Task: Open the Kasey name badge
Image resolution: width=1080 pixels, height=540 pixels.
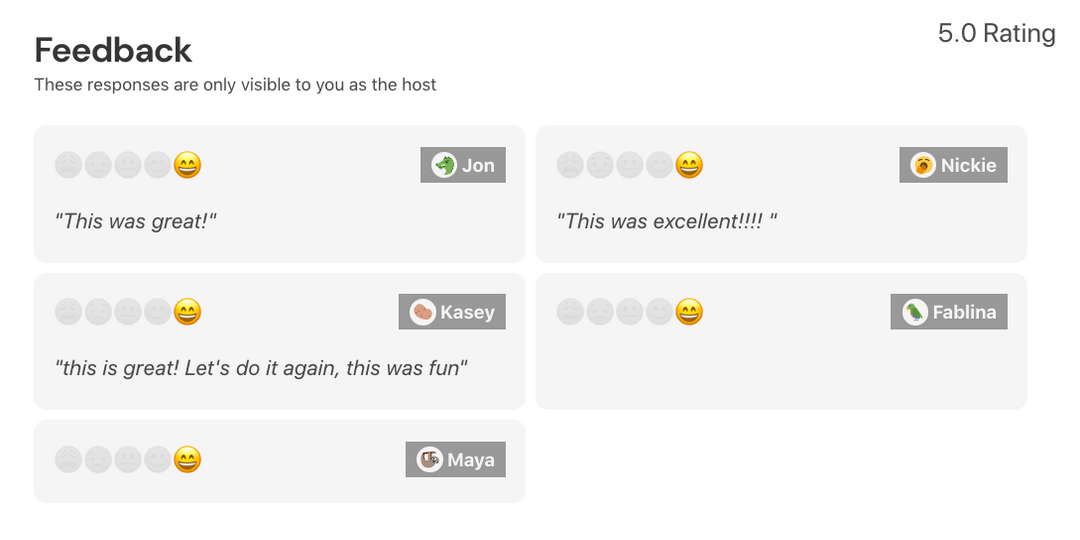Action: 452,312
